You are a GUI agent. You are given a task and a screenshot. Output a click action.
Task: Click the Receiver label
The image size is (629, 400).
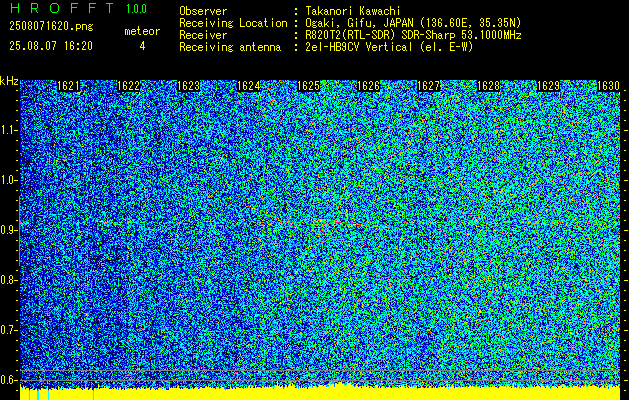coord(203,36)
